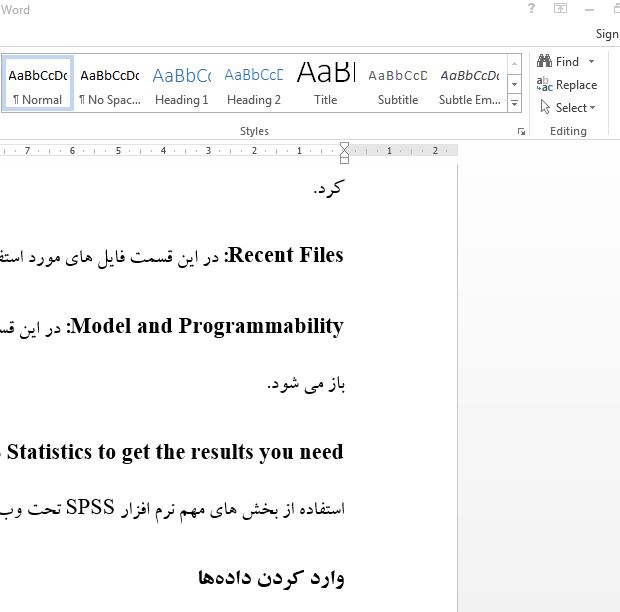Click the Replace button

click(567, 85)
